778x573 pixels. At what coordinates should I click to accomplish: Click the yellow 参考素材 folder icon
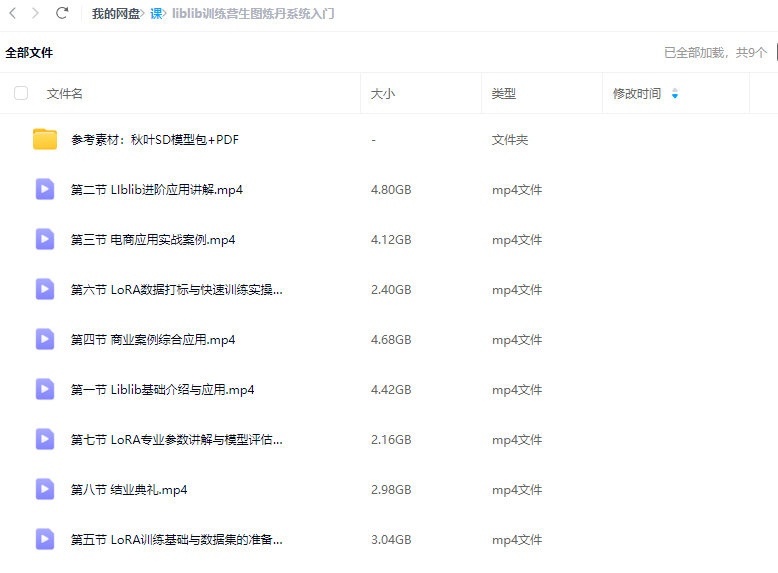(45, 140)
